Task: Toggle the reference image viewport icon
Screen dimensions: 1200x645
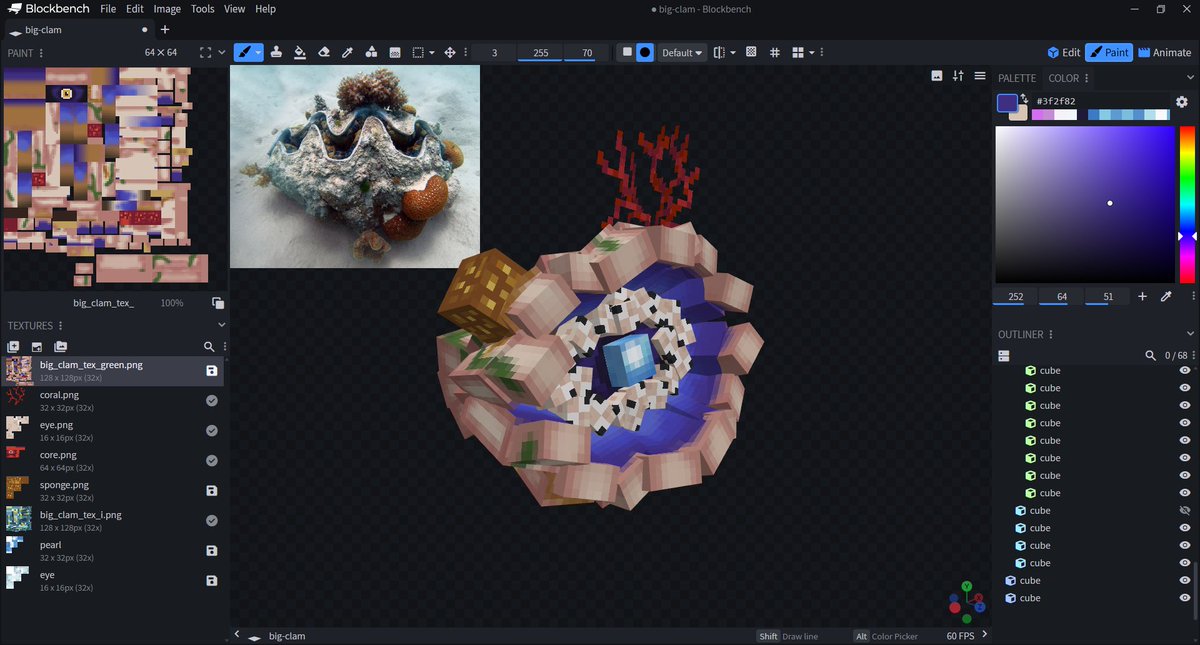Action: click(937, 76)
